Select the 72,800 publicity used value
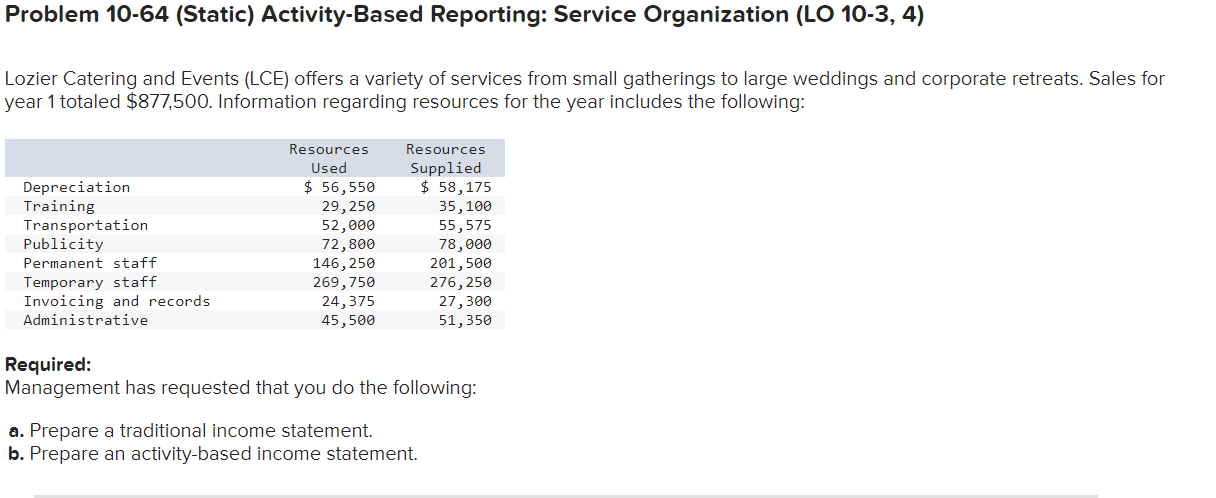The width and height of the screenshot is (1216, 498). point(349,244)
